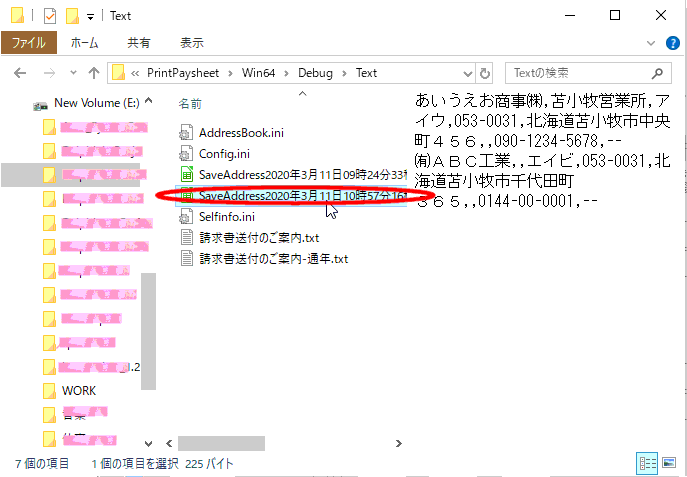
Task: Open Help via the blue question mark
Action: 675,44
